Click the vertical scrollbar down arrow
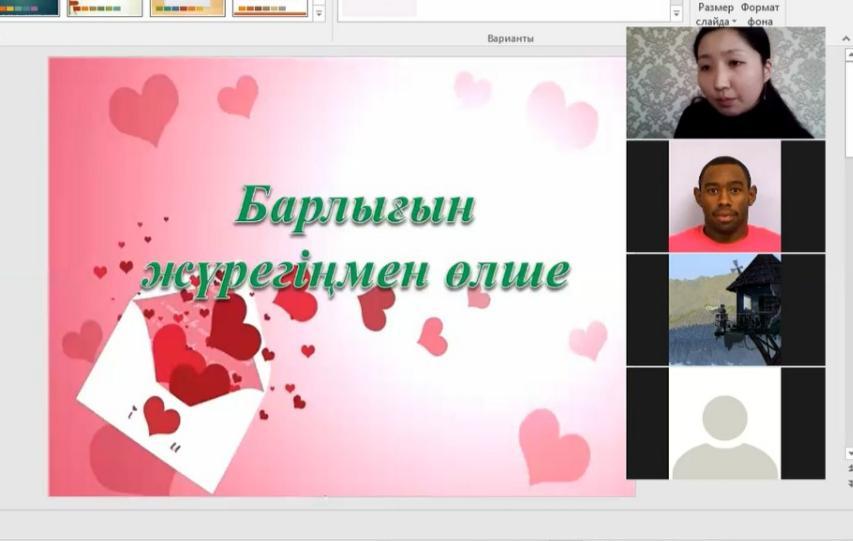The width and height of the screenshot is (853, 541). pos(848,453)
